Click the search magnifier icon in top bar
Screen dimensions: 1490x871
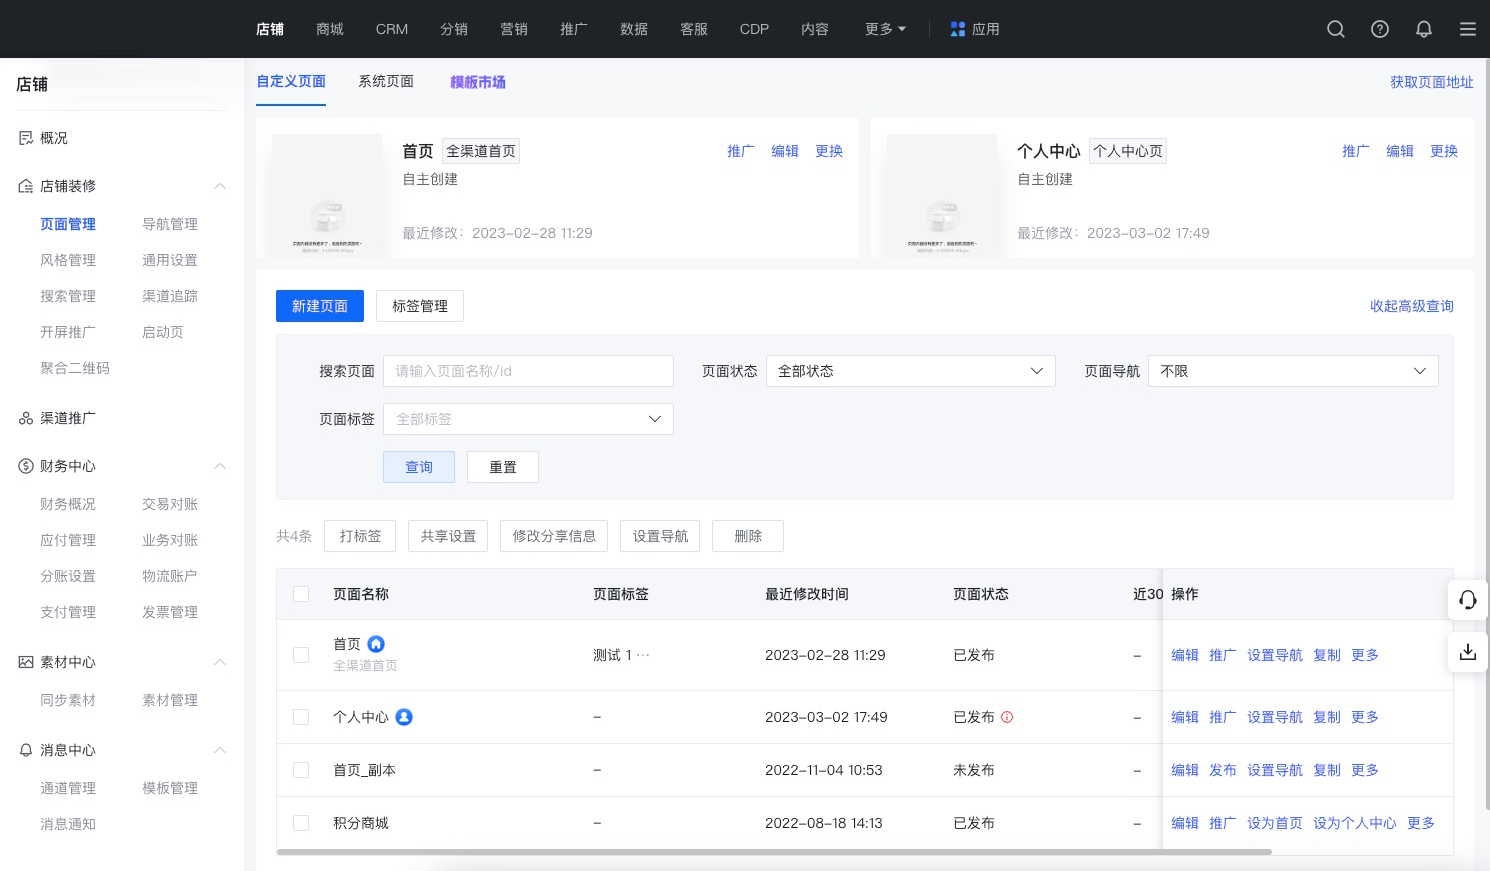(x=1335, y=29)
